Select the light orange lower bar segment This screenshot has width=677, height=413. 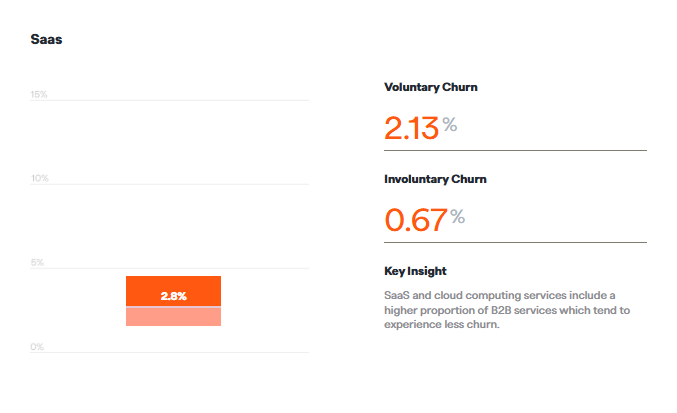(x=173, y=316)
